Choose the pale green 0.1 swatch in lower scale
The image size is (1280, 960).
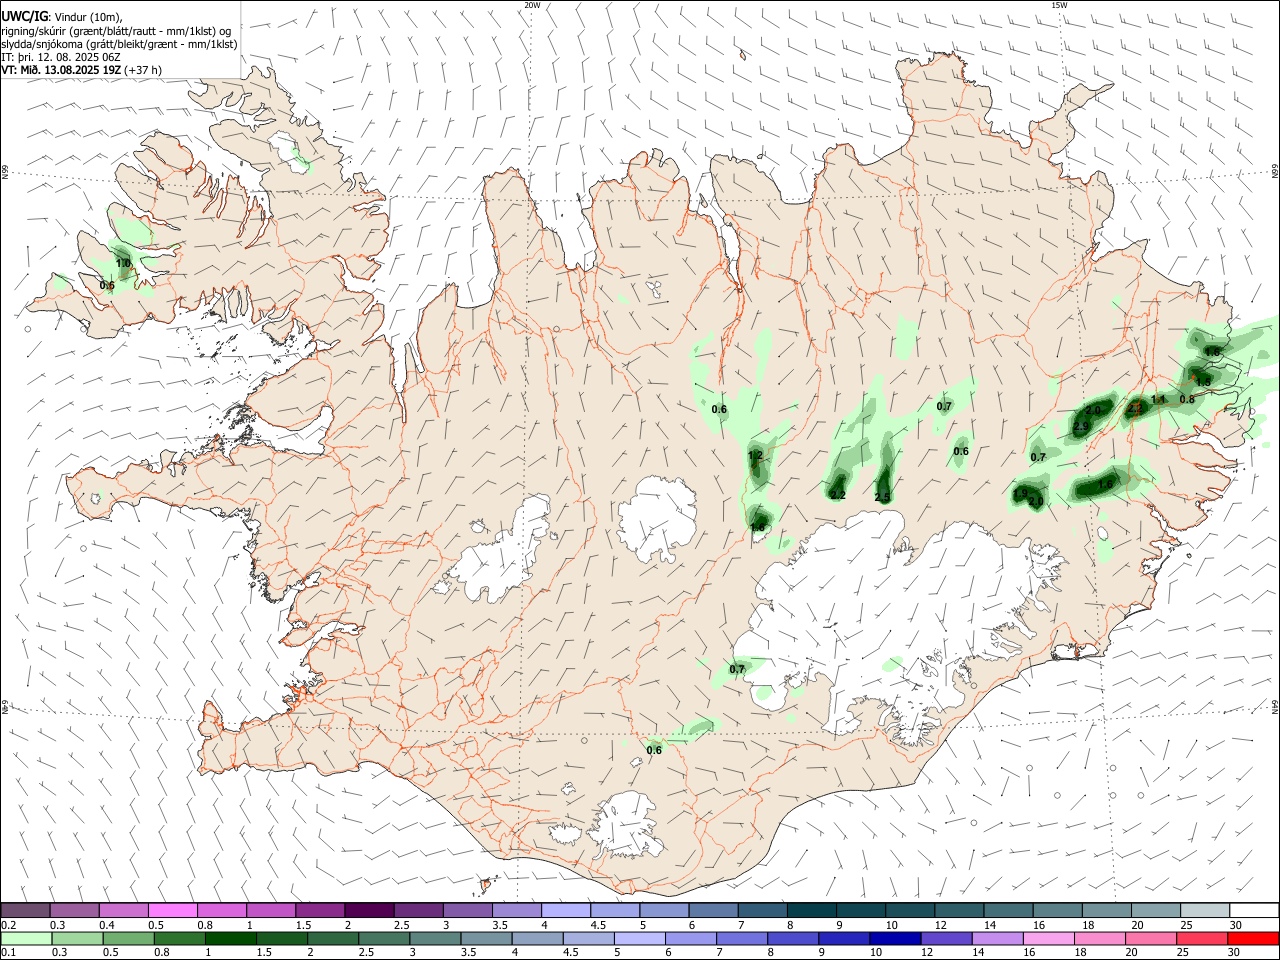[26, 938]
